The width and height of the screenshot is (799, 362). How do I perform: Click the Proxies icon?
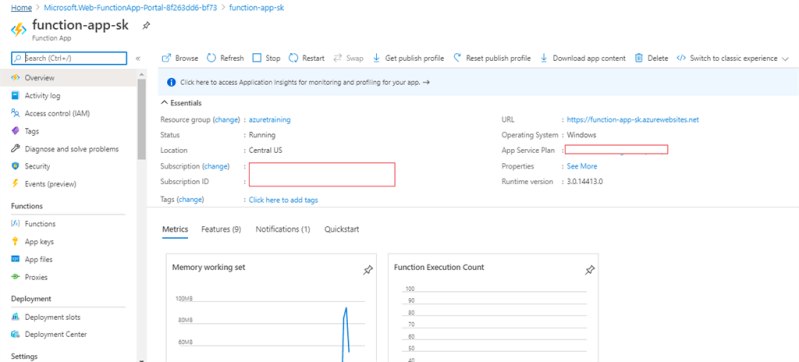click(x=15, y=277)
